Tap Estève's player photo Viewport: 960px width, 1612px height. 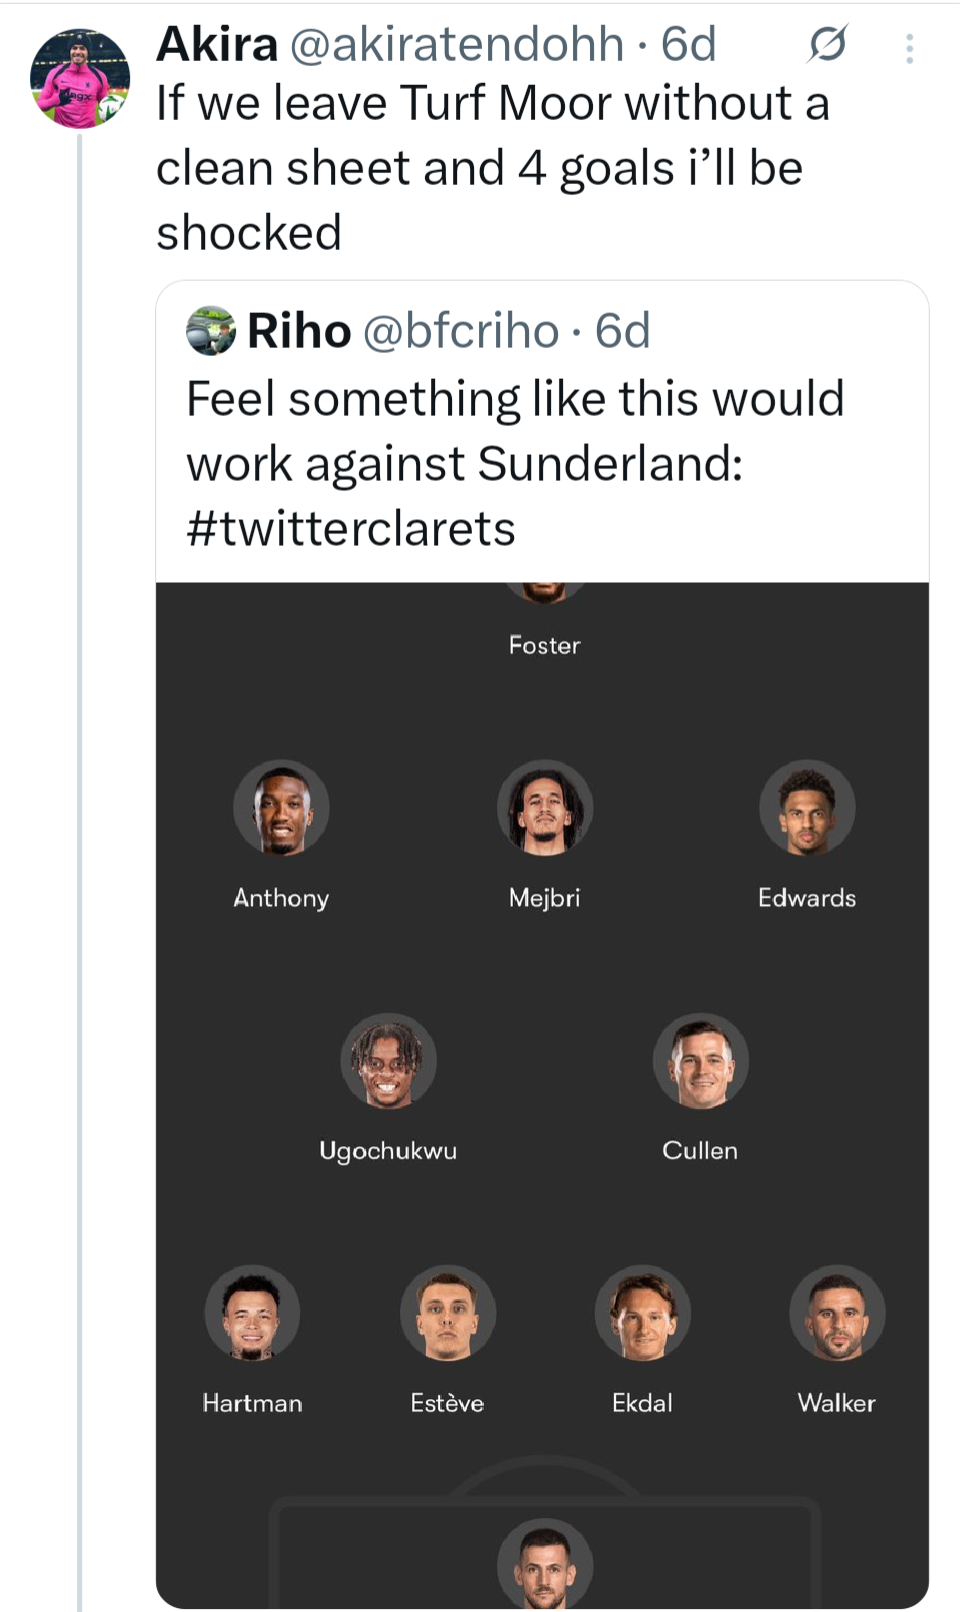click(x=447, y=1313)
